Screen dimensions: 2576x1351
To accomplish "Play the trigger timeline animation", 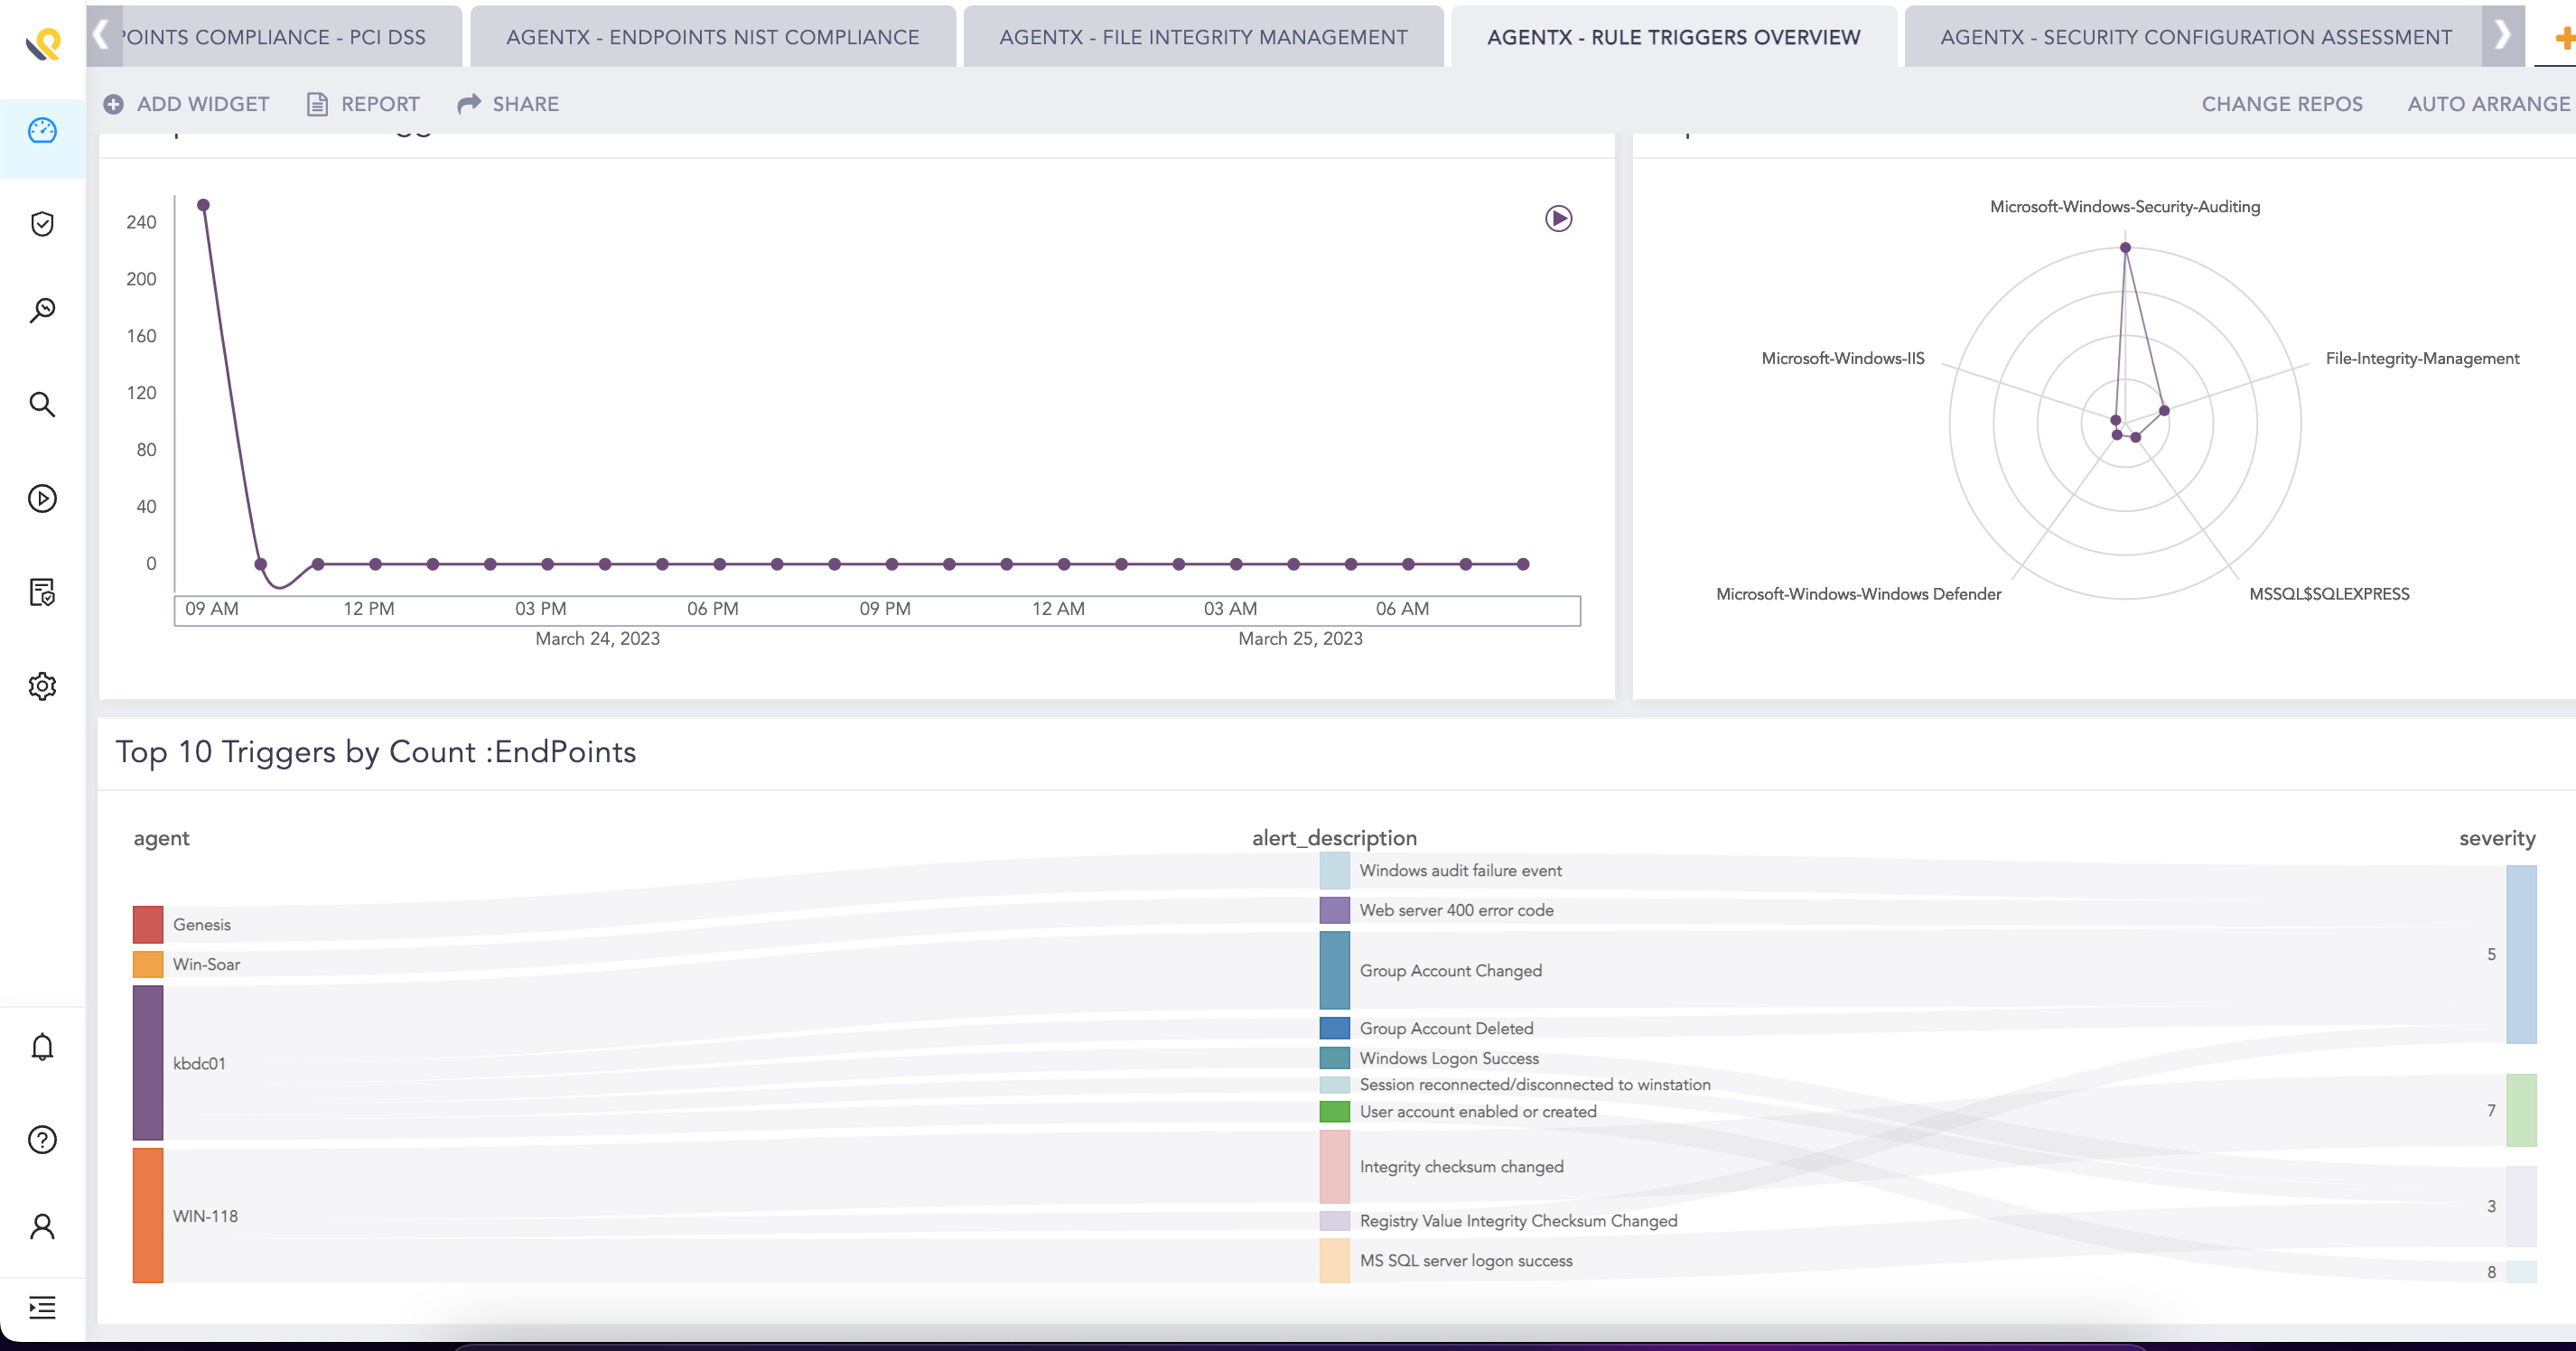I will coord(1557,217).
